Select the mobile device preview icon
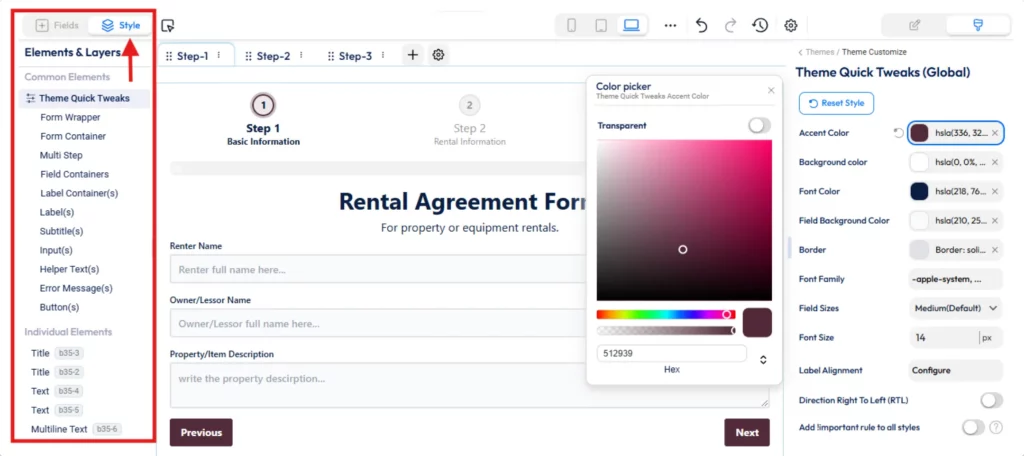 point(572,26)
